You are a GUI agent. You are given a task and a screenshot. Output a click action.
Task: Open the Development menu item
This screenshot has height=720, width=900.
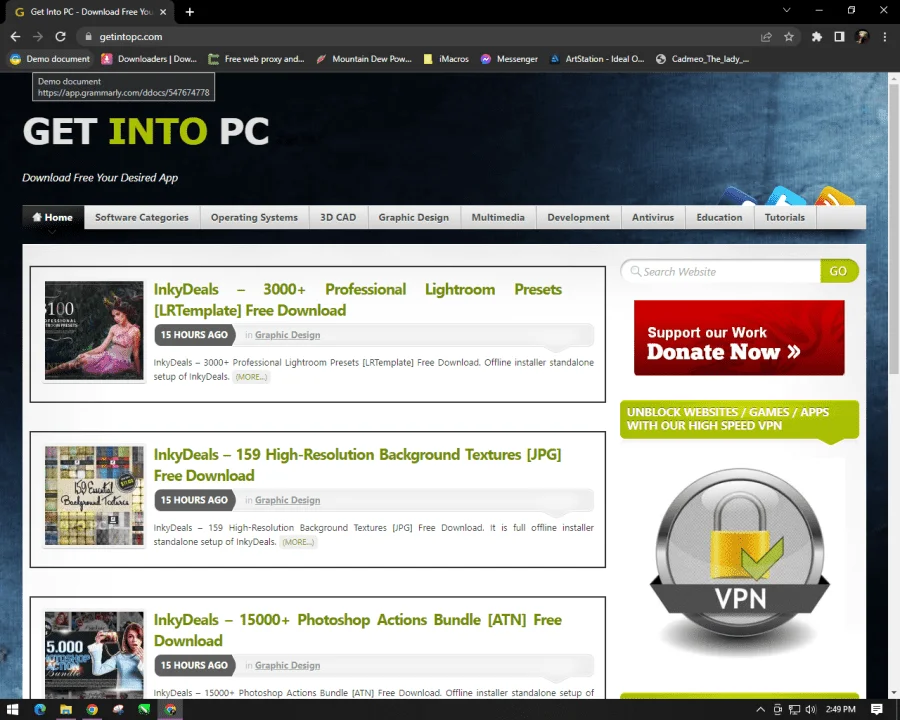pyautogui.click(x=579, y=218)
